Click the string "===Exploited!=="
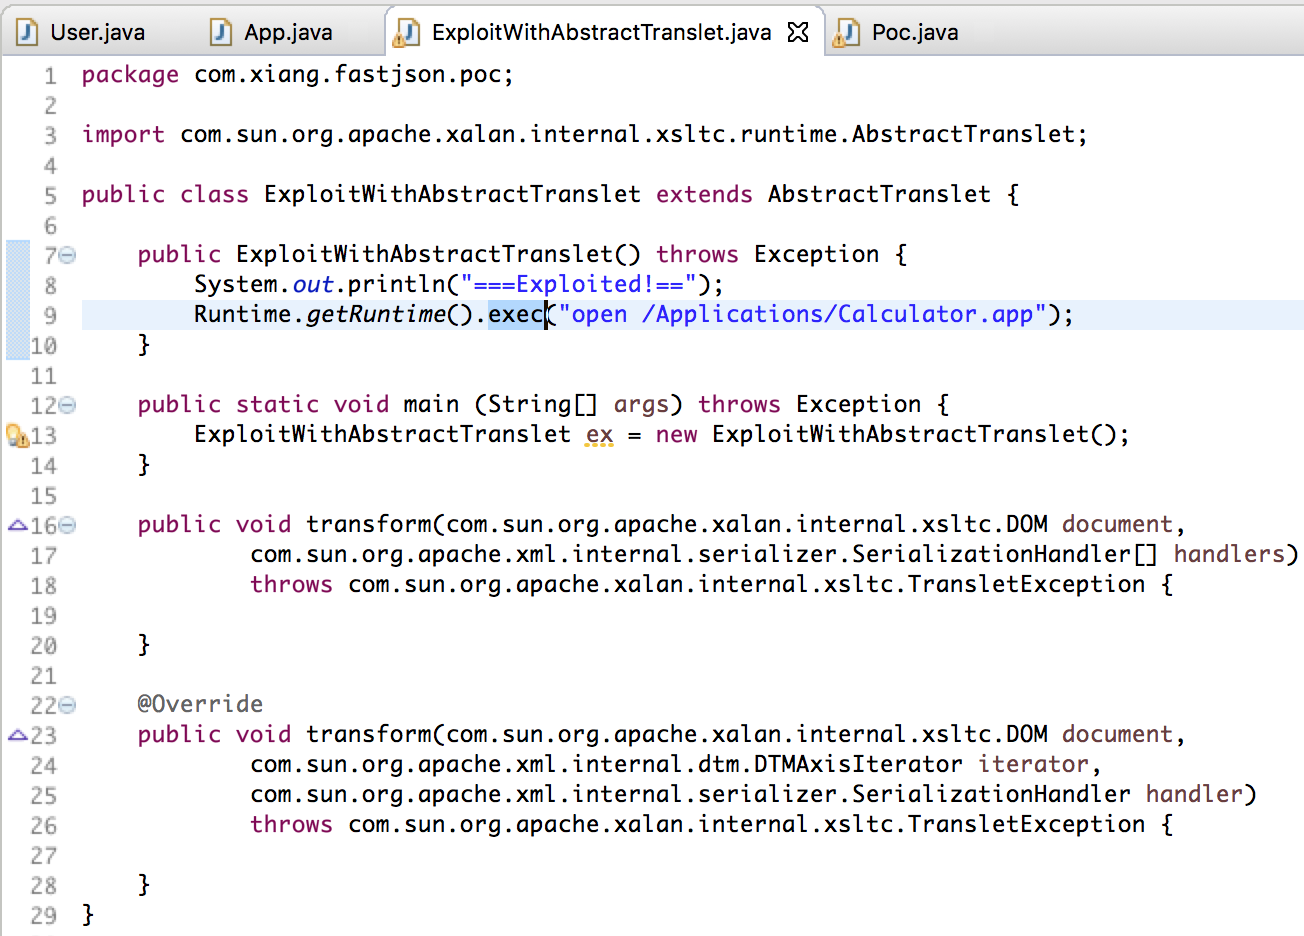 point(578,284)
